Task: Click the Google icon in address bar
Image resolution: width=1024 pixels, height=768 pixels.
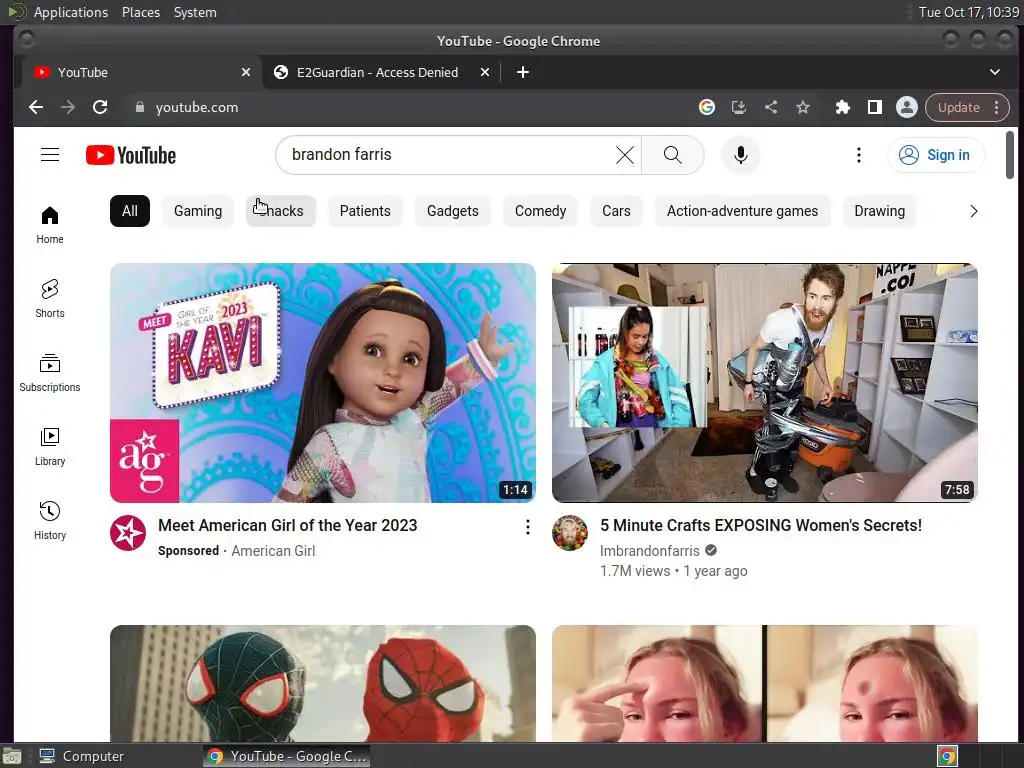Action: tap(707, 107)
